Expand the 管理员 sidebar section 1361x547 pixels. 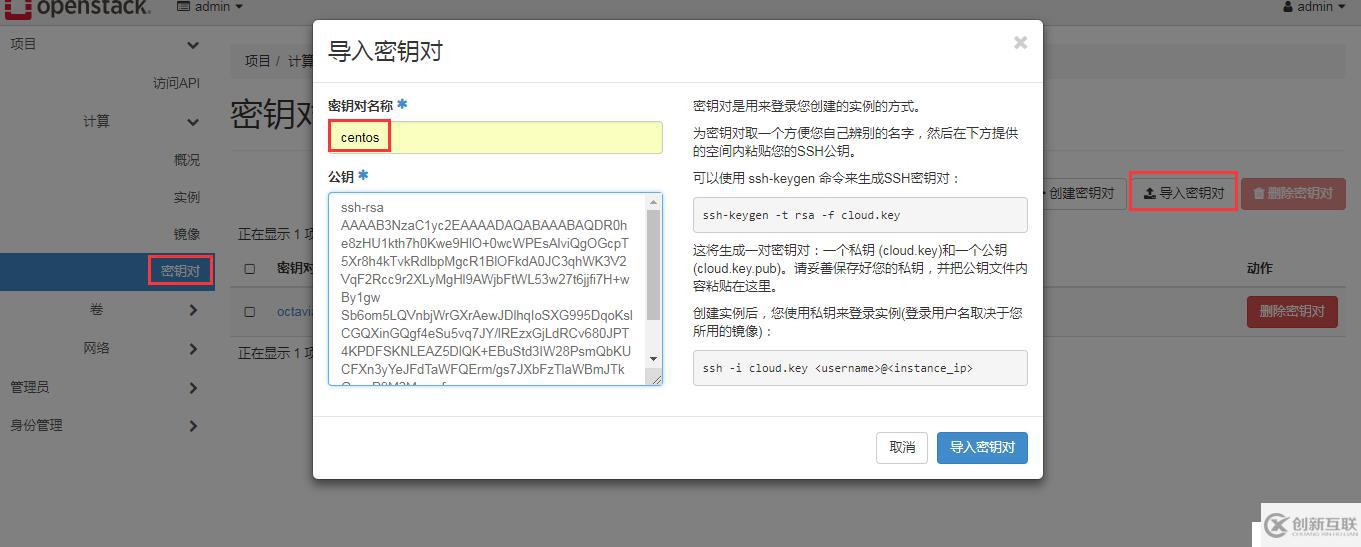[x=107, y=387]
